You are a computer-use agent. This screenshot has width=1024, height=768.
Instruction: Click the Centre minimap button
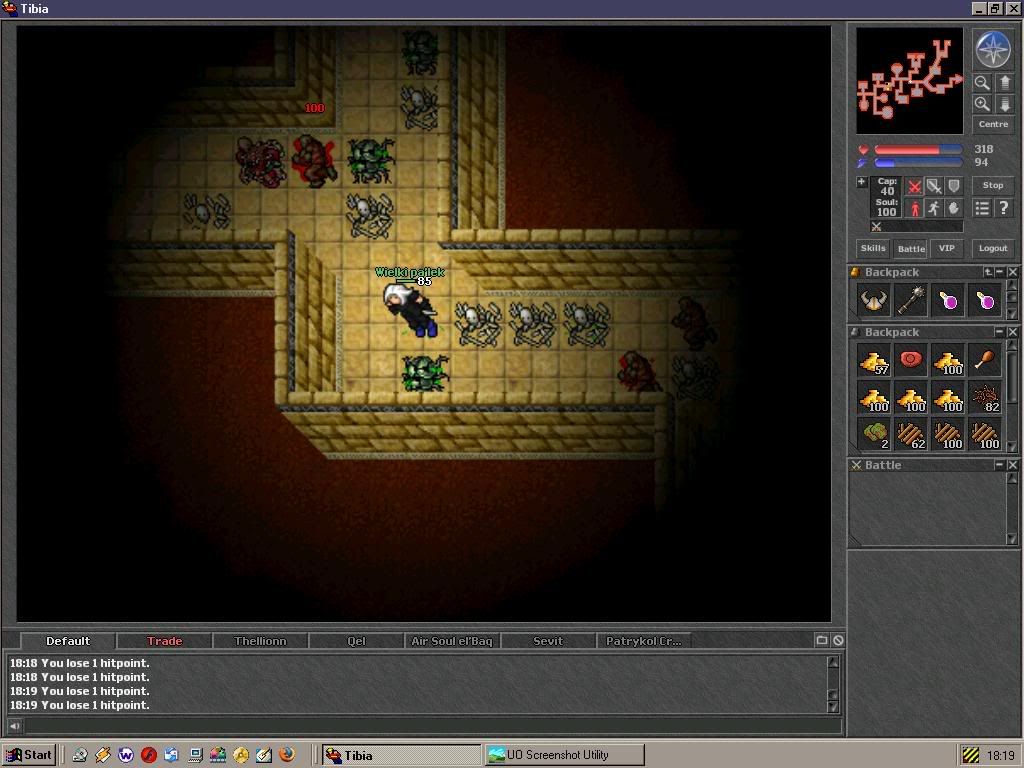coord(993,124)
